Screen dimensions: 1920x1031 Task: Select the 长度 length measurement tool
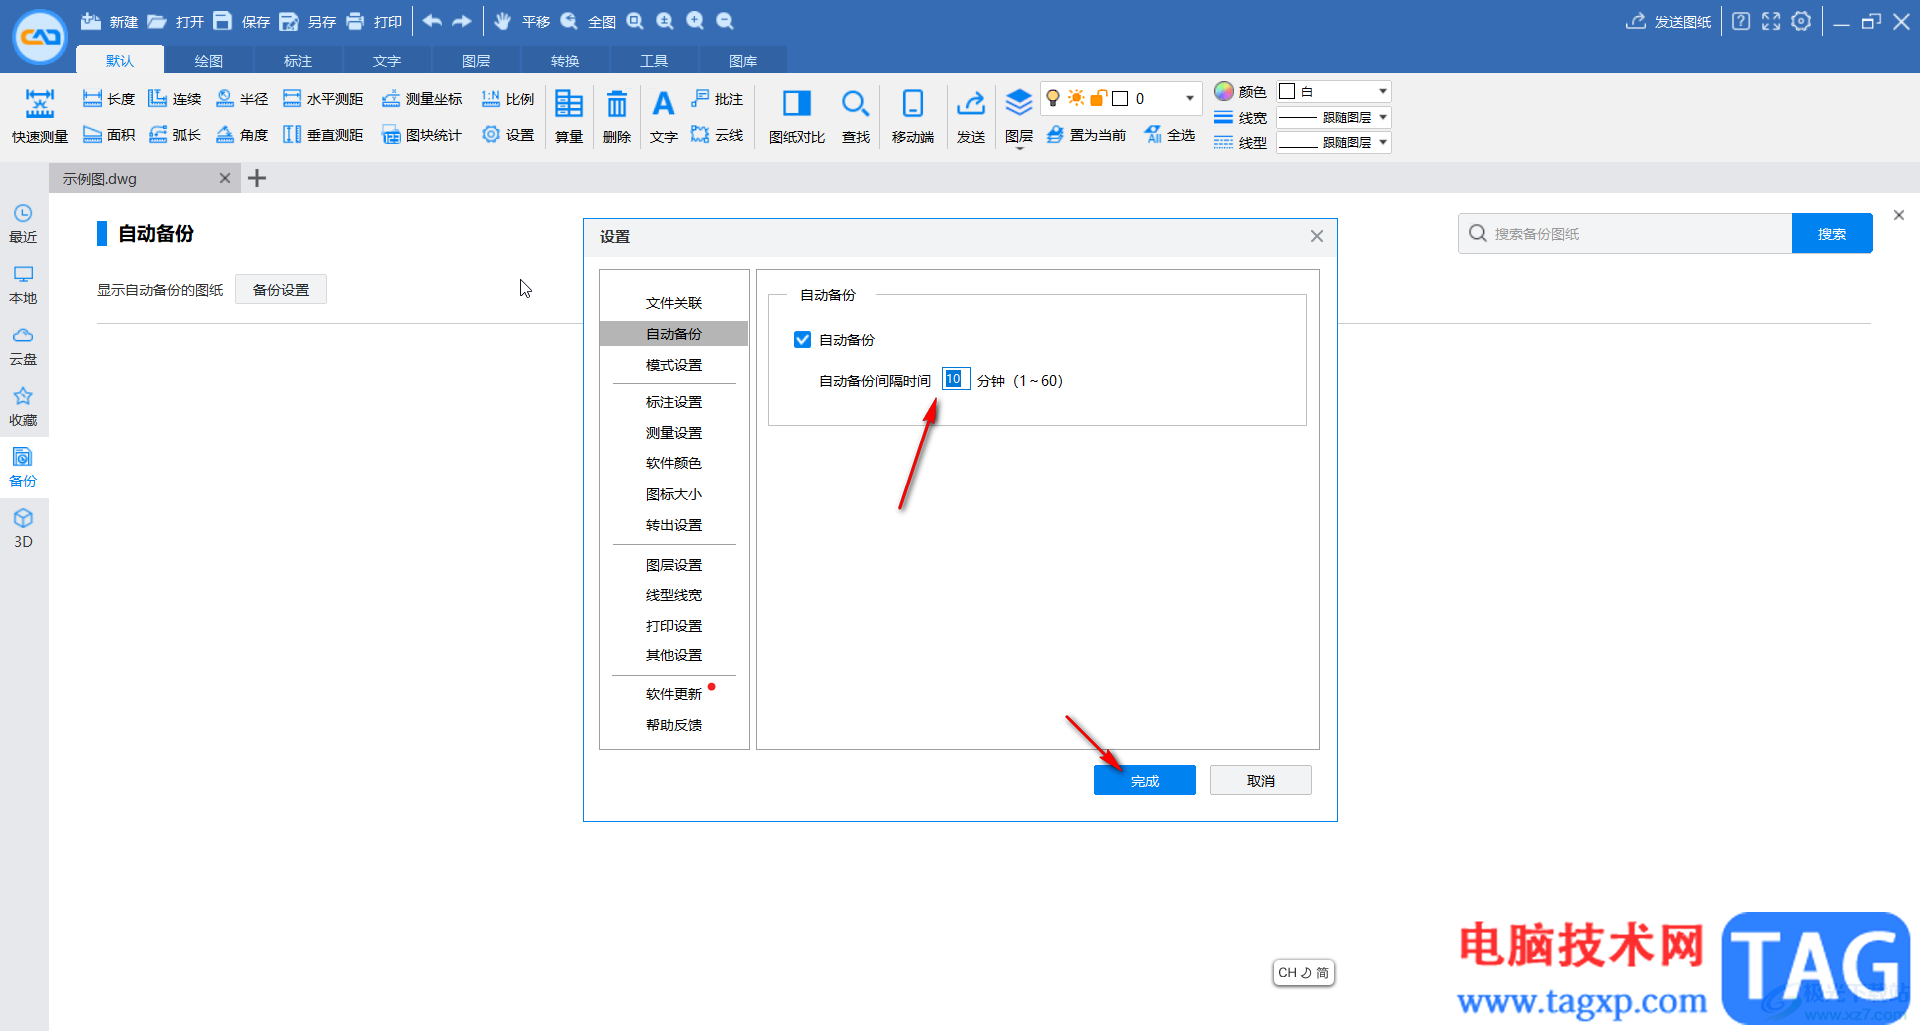(109, 99)
